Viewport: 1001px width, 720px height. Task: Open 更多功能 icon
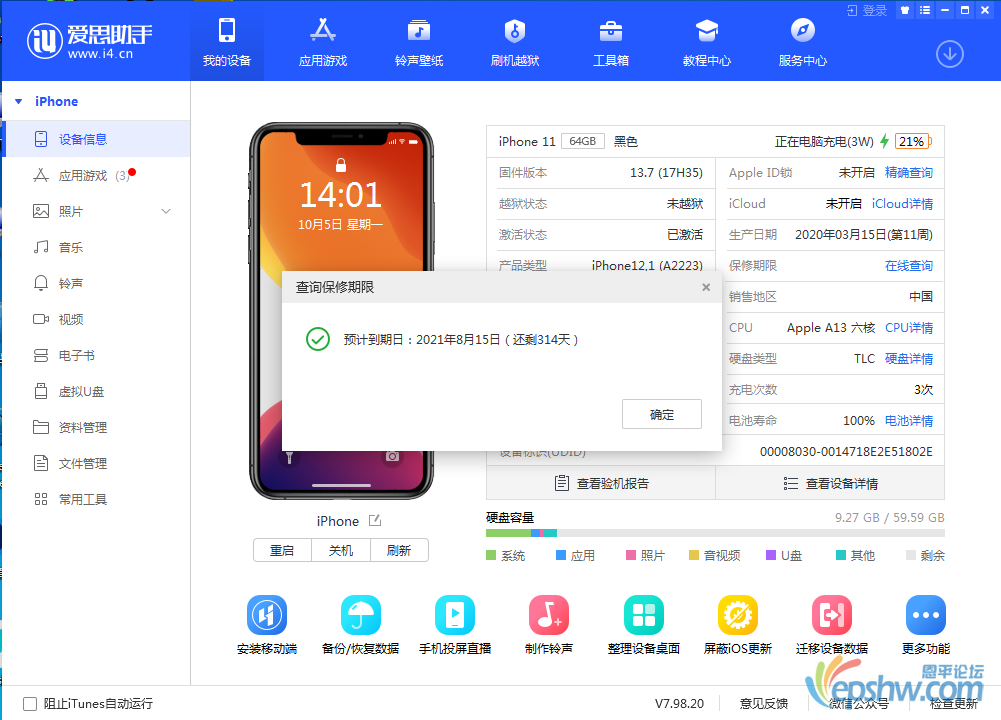click(926, 615)
